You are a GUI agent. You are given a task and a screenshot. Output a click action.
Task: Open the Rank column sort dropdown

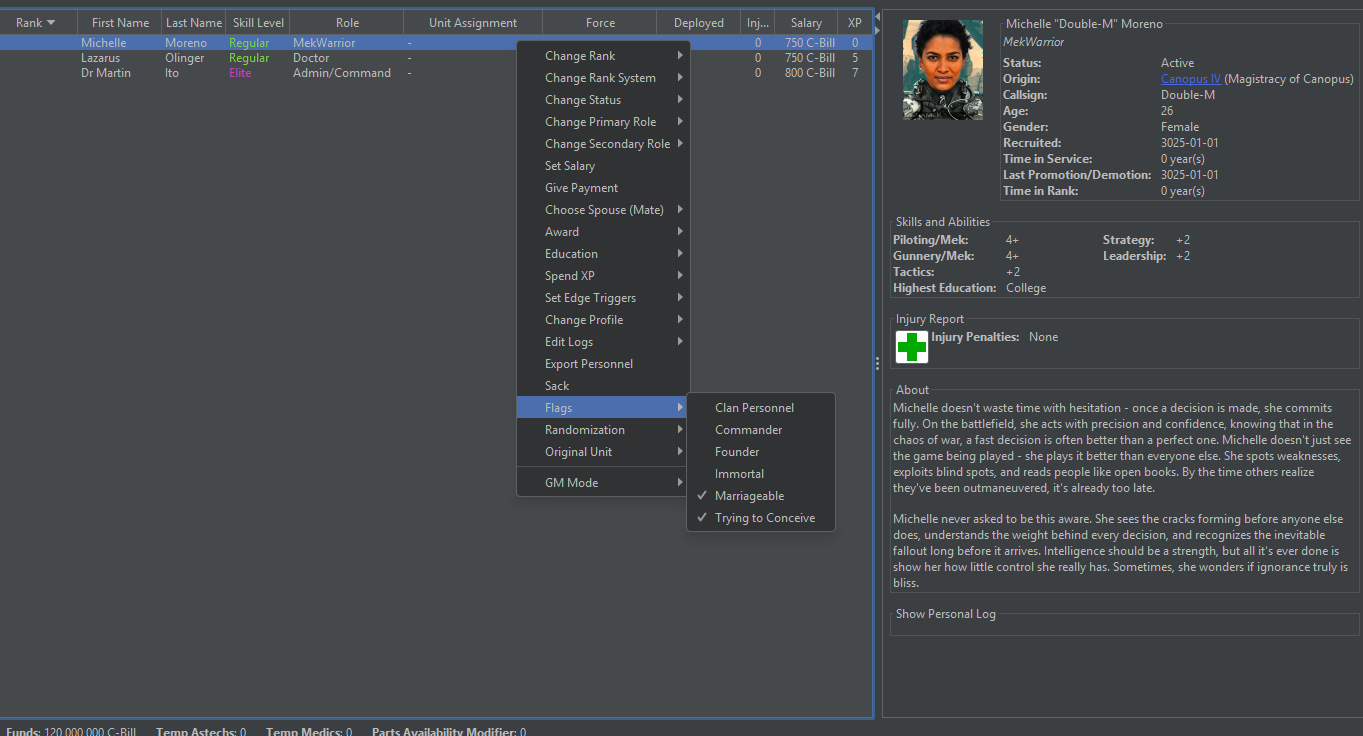(x=36, y=21)
